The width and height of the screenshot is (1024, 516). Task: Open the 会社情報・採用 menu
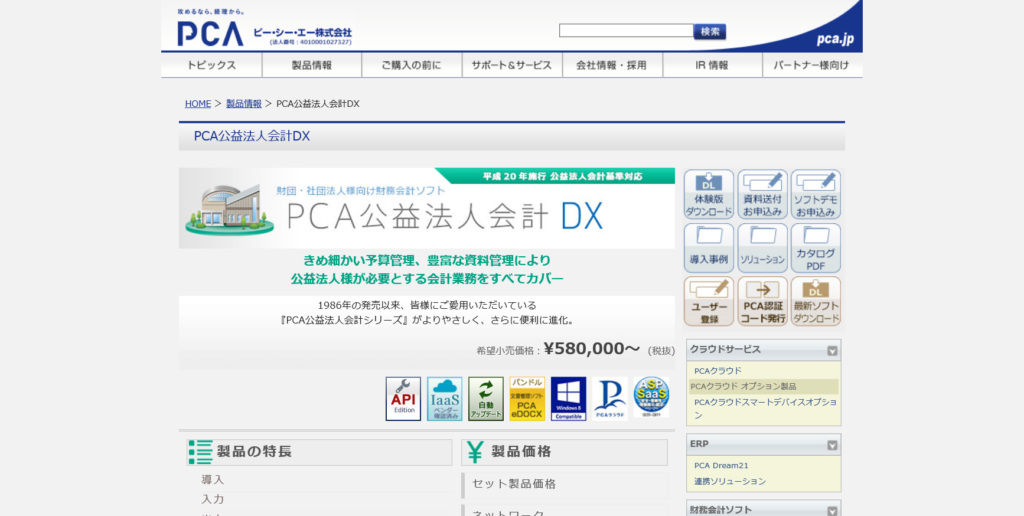(x=612, y=65)
